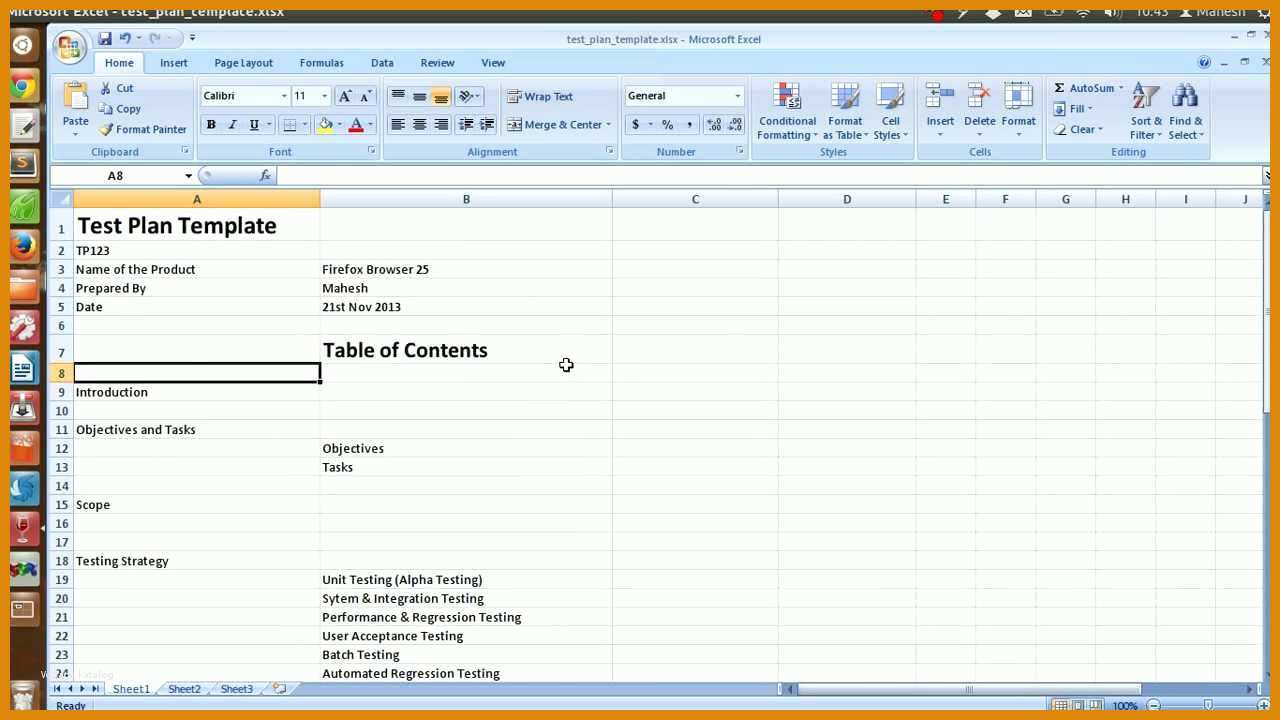The width and height of the screenshot is (1280, 720).
Task: Switch to the Formulas tab
Action: [x=321, y=63]
